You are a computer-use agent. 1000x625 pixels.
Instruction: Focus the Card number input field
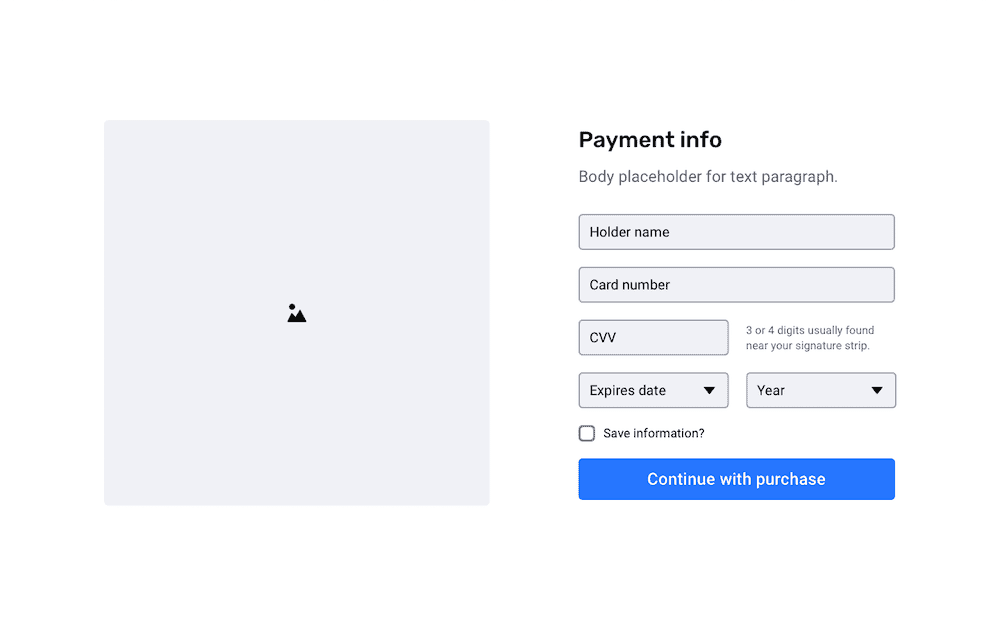737,284
